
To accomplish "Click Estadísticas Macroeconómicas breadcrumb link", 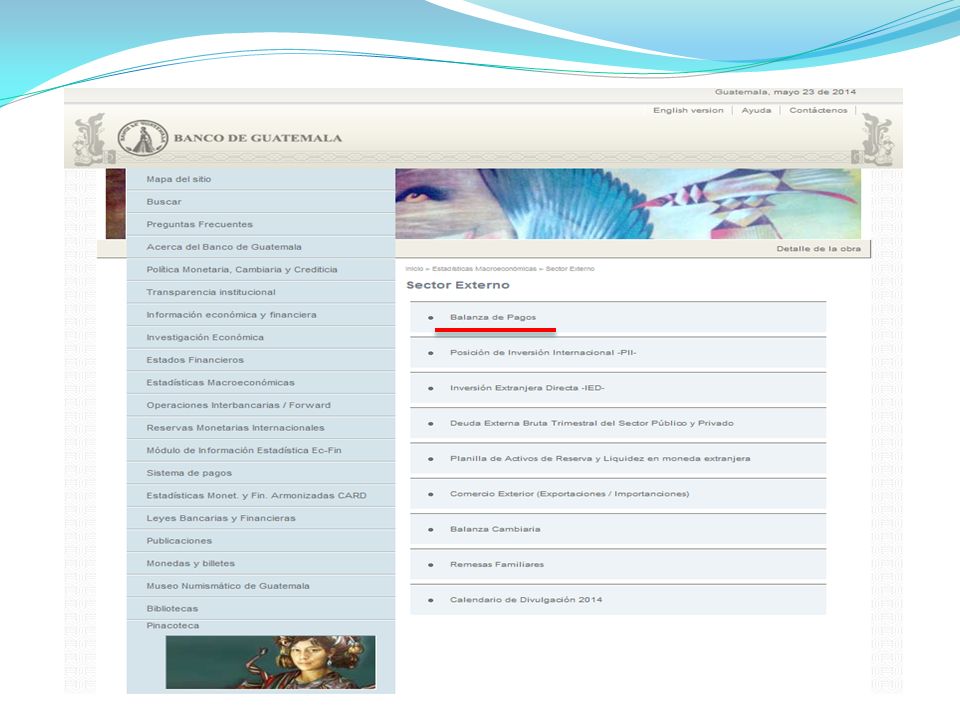I will (484, 269).
